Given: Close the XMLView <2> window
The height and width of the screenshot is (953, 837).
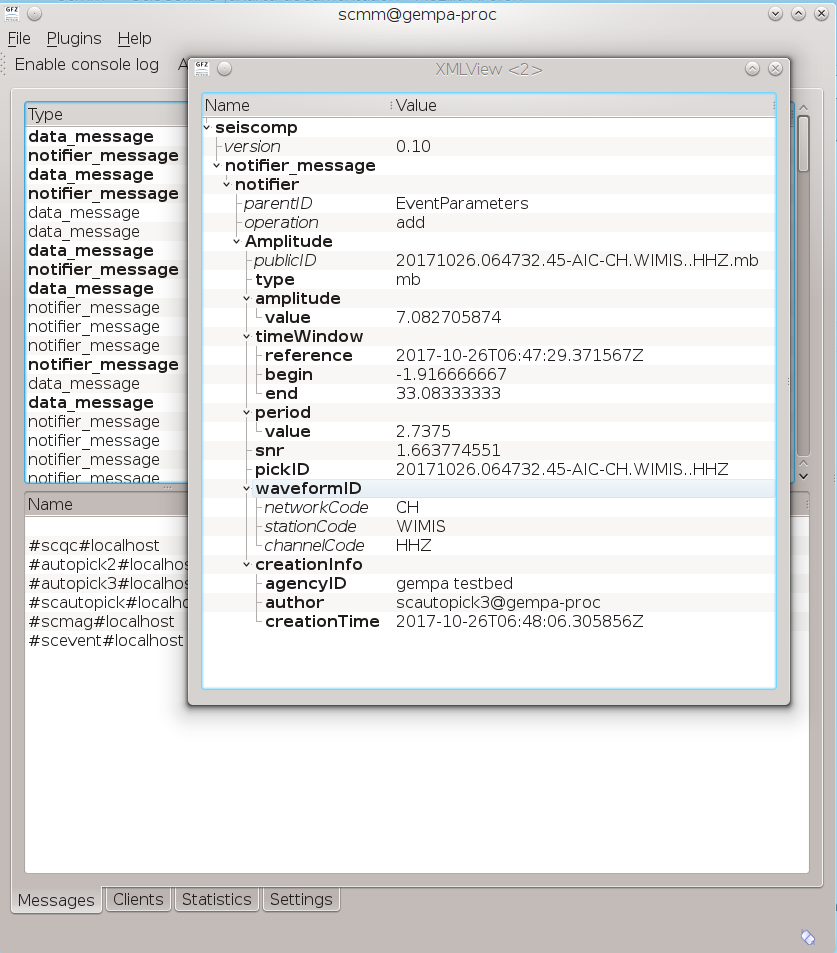Looking at the screenshot, I should (775, 68).
